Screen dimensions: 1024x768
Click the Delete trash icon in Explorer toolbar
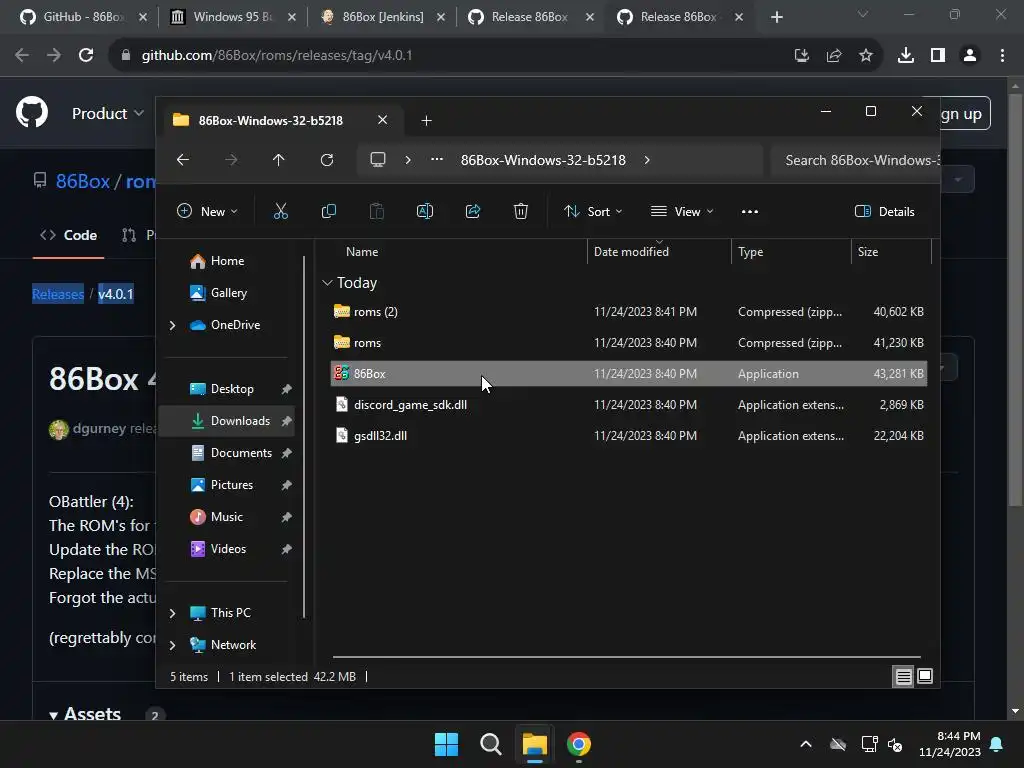tap(520, 211)
